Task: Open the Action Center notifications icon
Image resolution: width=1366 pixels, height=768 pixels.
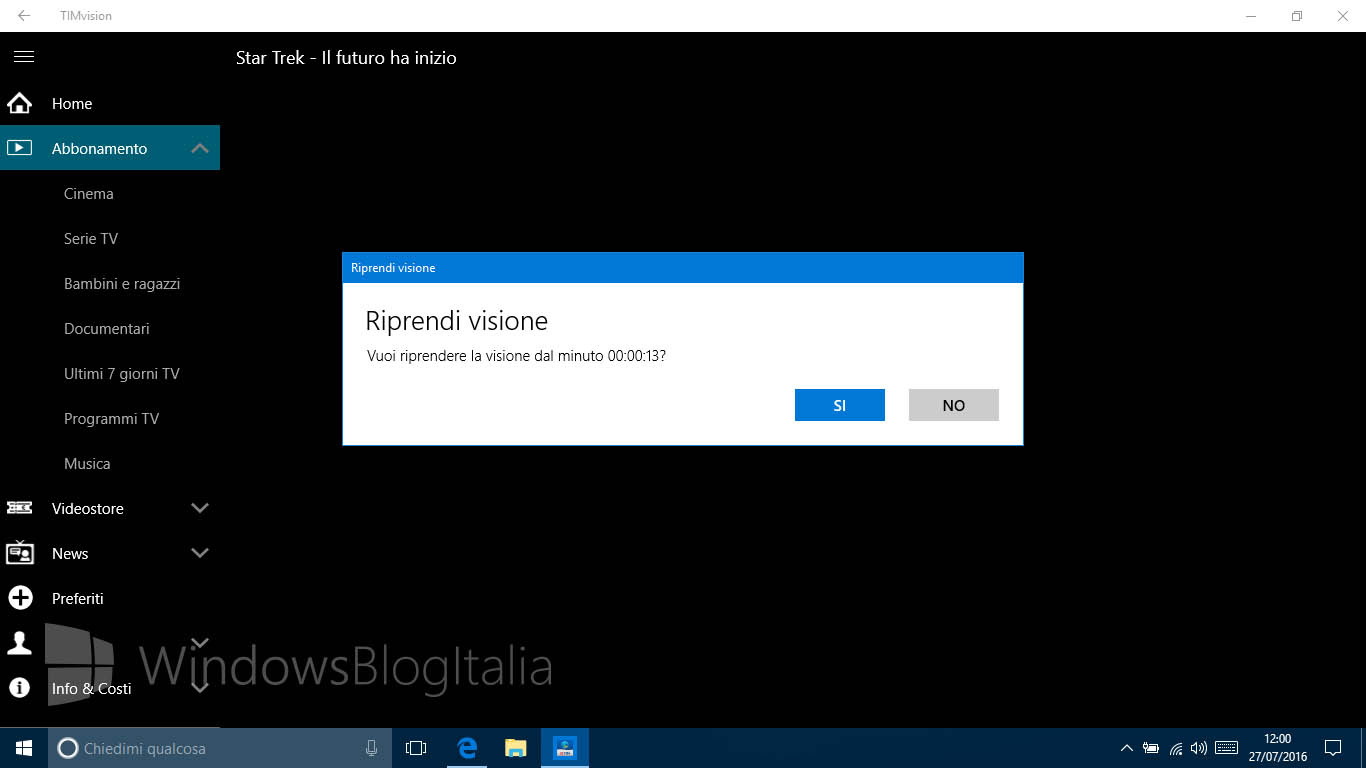Action: (x=1332, y=748)
